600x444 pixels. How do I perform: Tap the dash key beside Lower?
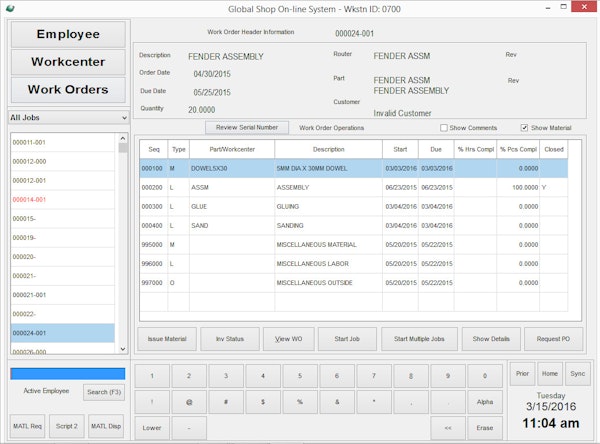(x=189, y=428)
